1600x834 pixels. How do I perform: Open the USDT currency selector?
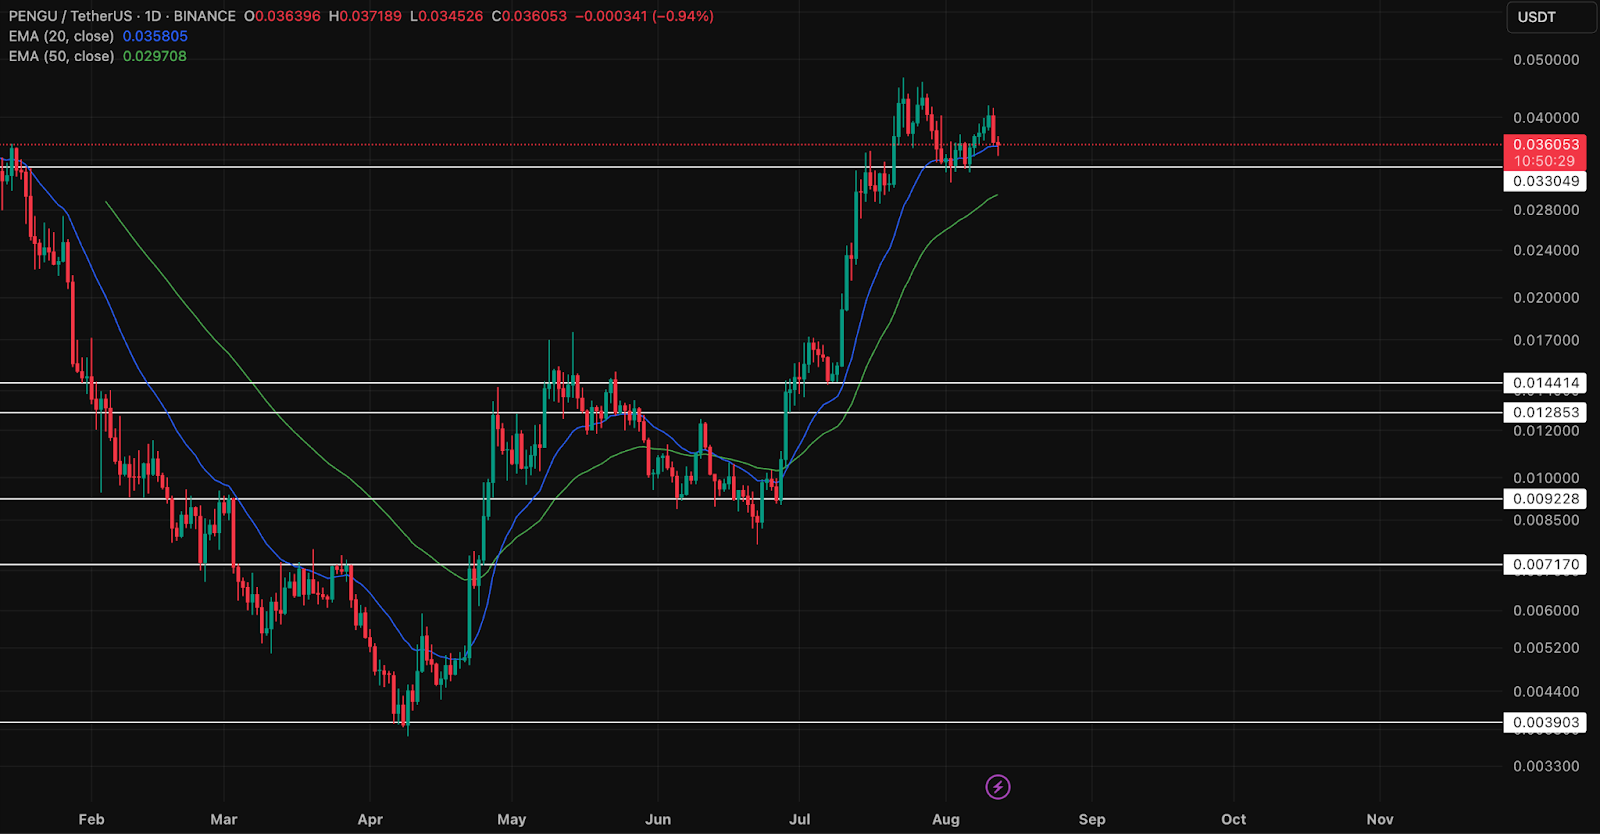[1550, 17]
